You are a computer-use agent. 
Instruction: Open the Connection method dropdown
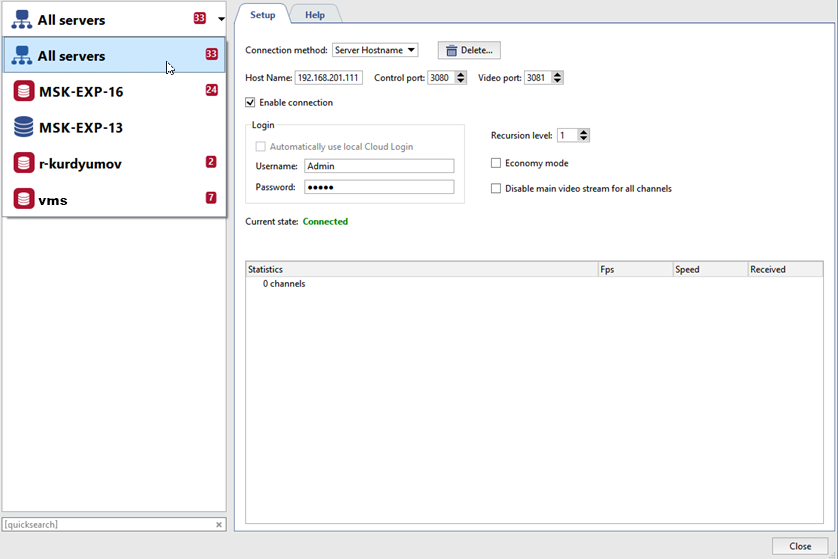pos(375,50)
